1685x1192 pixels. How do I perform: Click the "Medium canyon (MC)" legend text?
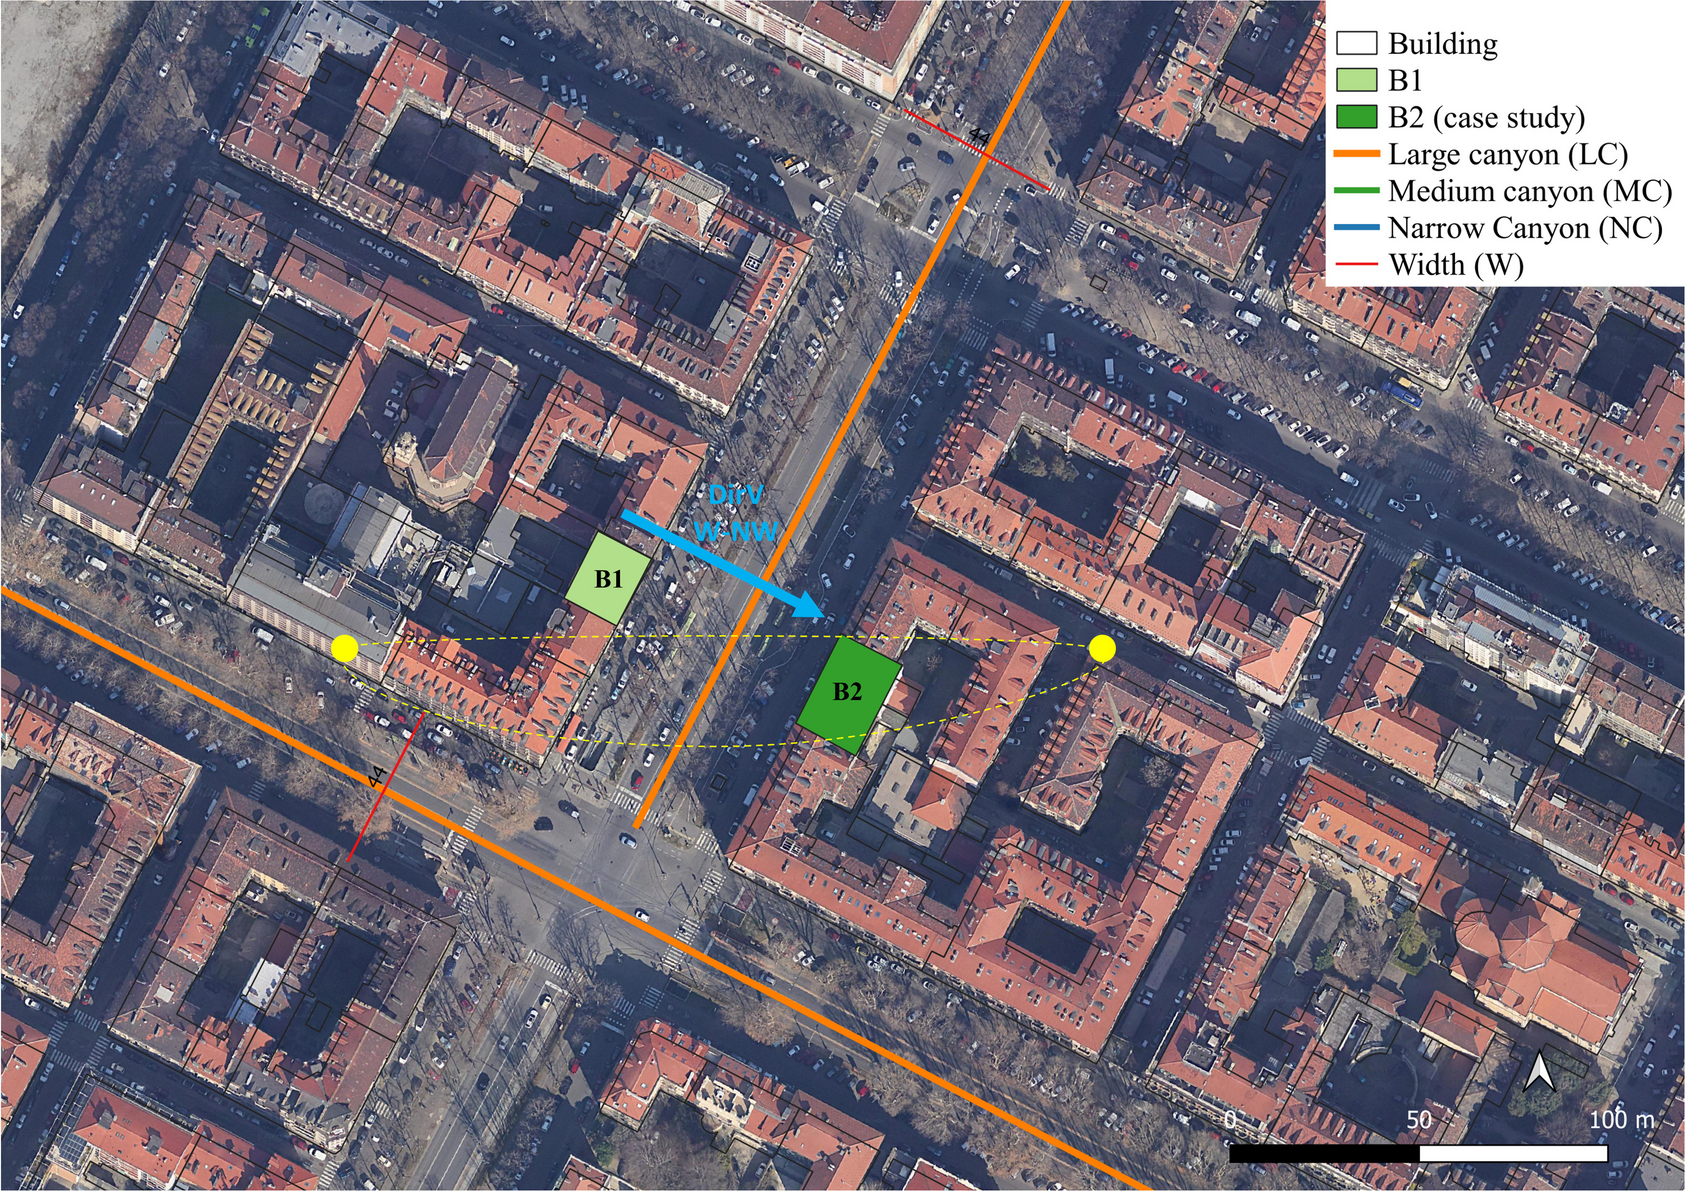pyautogui.click(x=1530, y=192)
